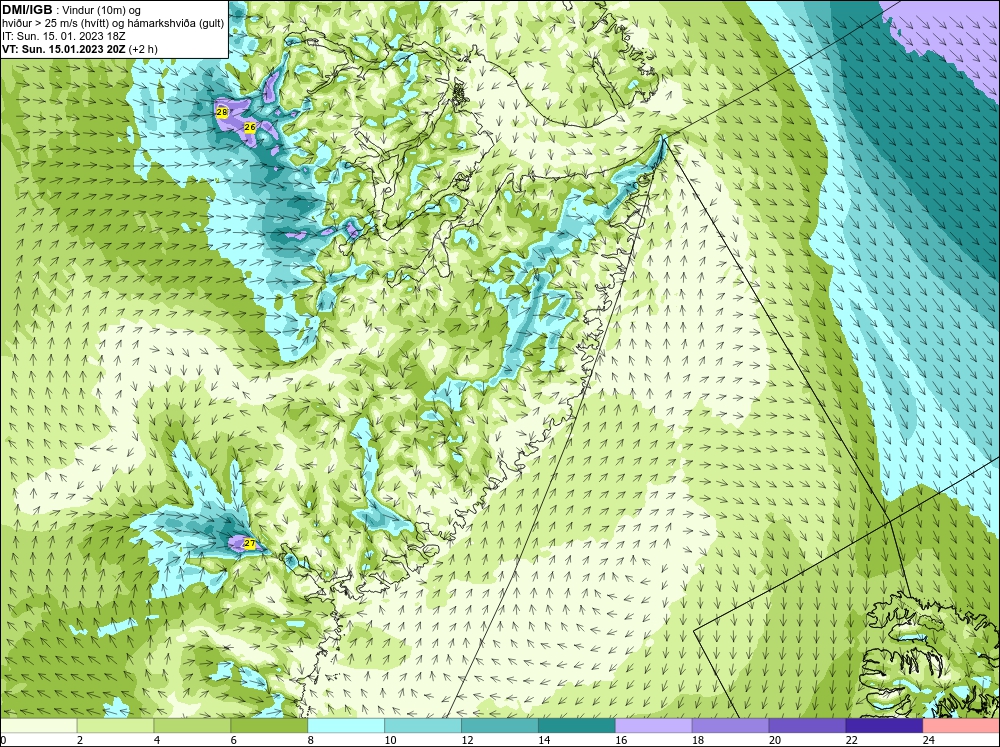
Task: Select the pink above-24 m/s legend swatch
Action: (961, 726)
